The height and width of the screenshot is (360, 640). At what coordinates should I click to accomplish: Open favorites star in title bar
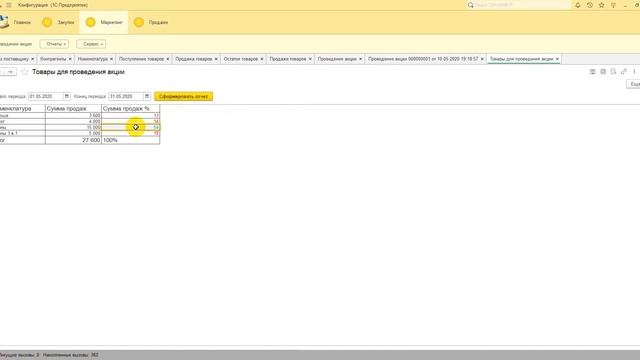(601, 5)
